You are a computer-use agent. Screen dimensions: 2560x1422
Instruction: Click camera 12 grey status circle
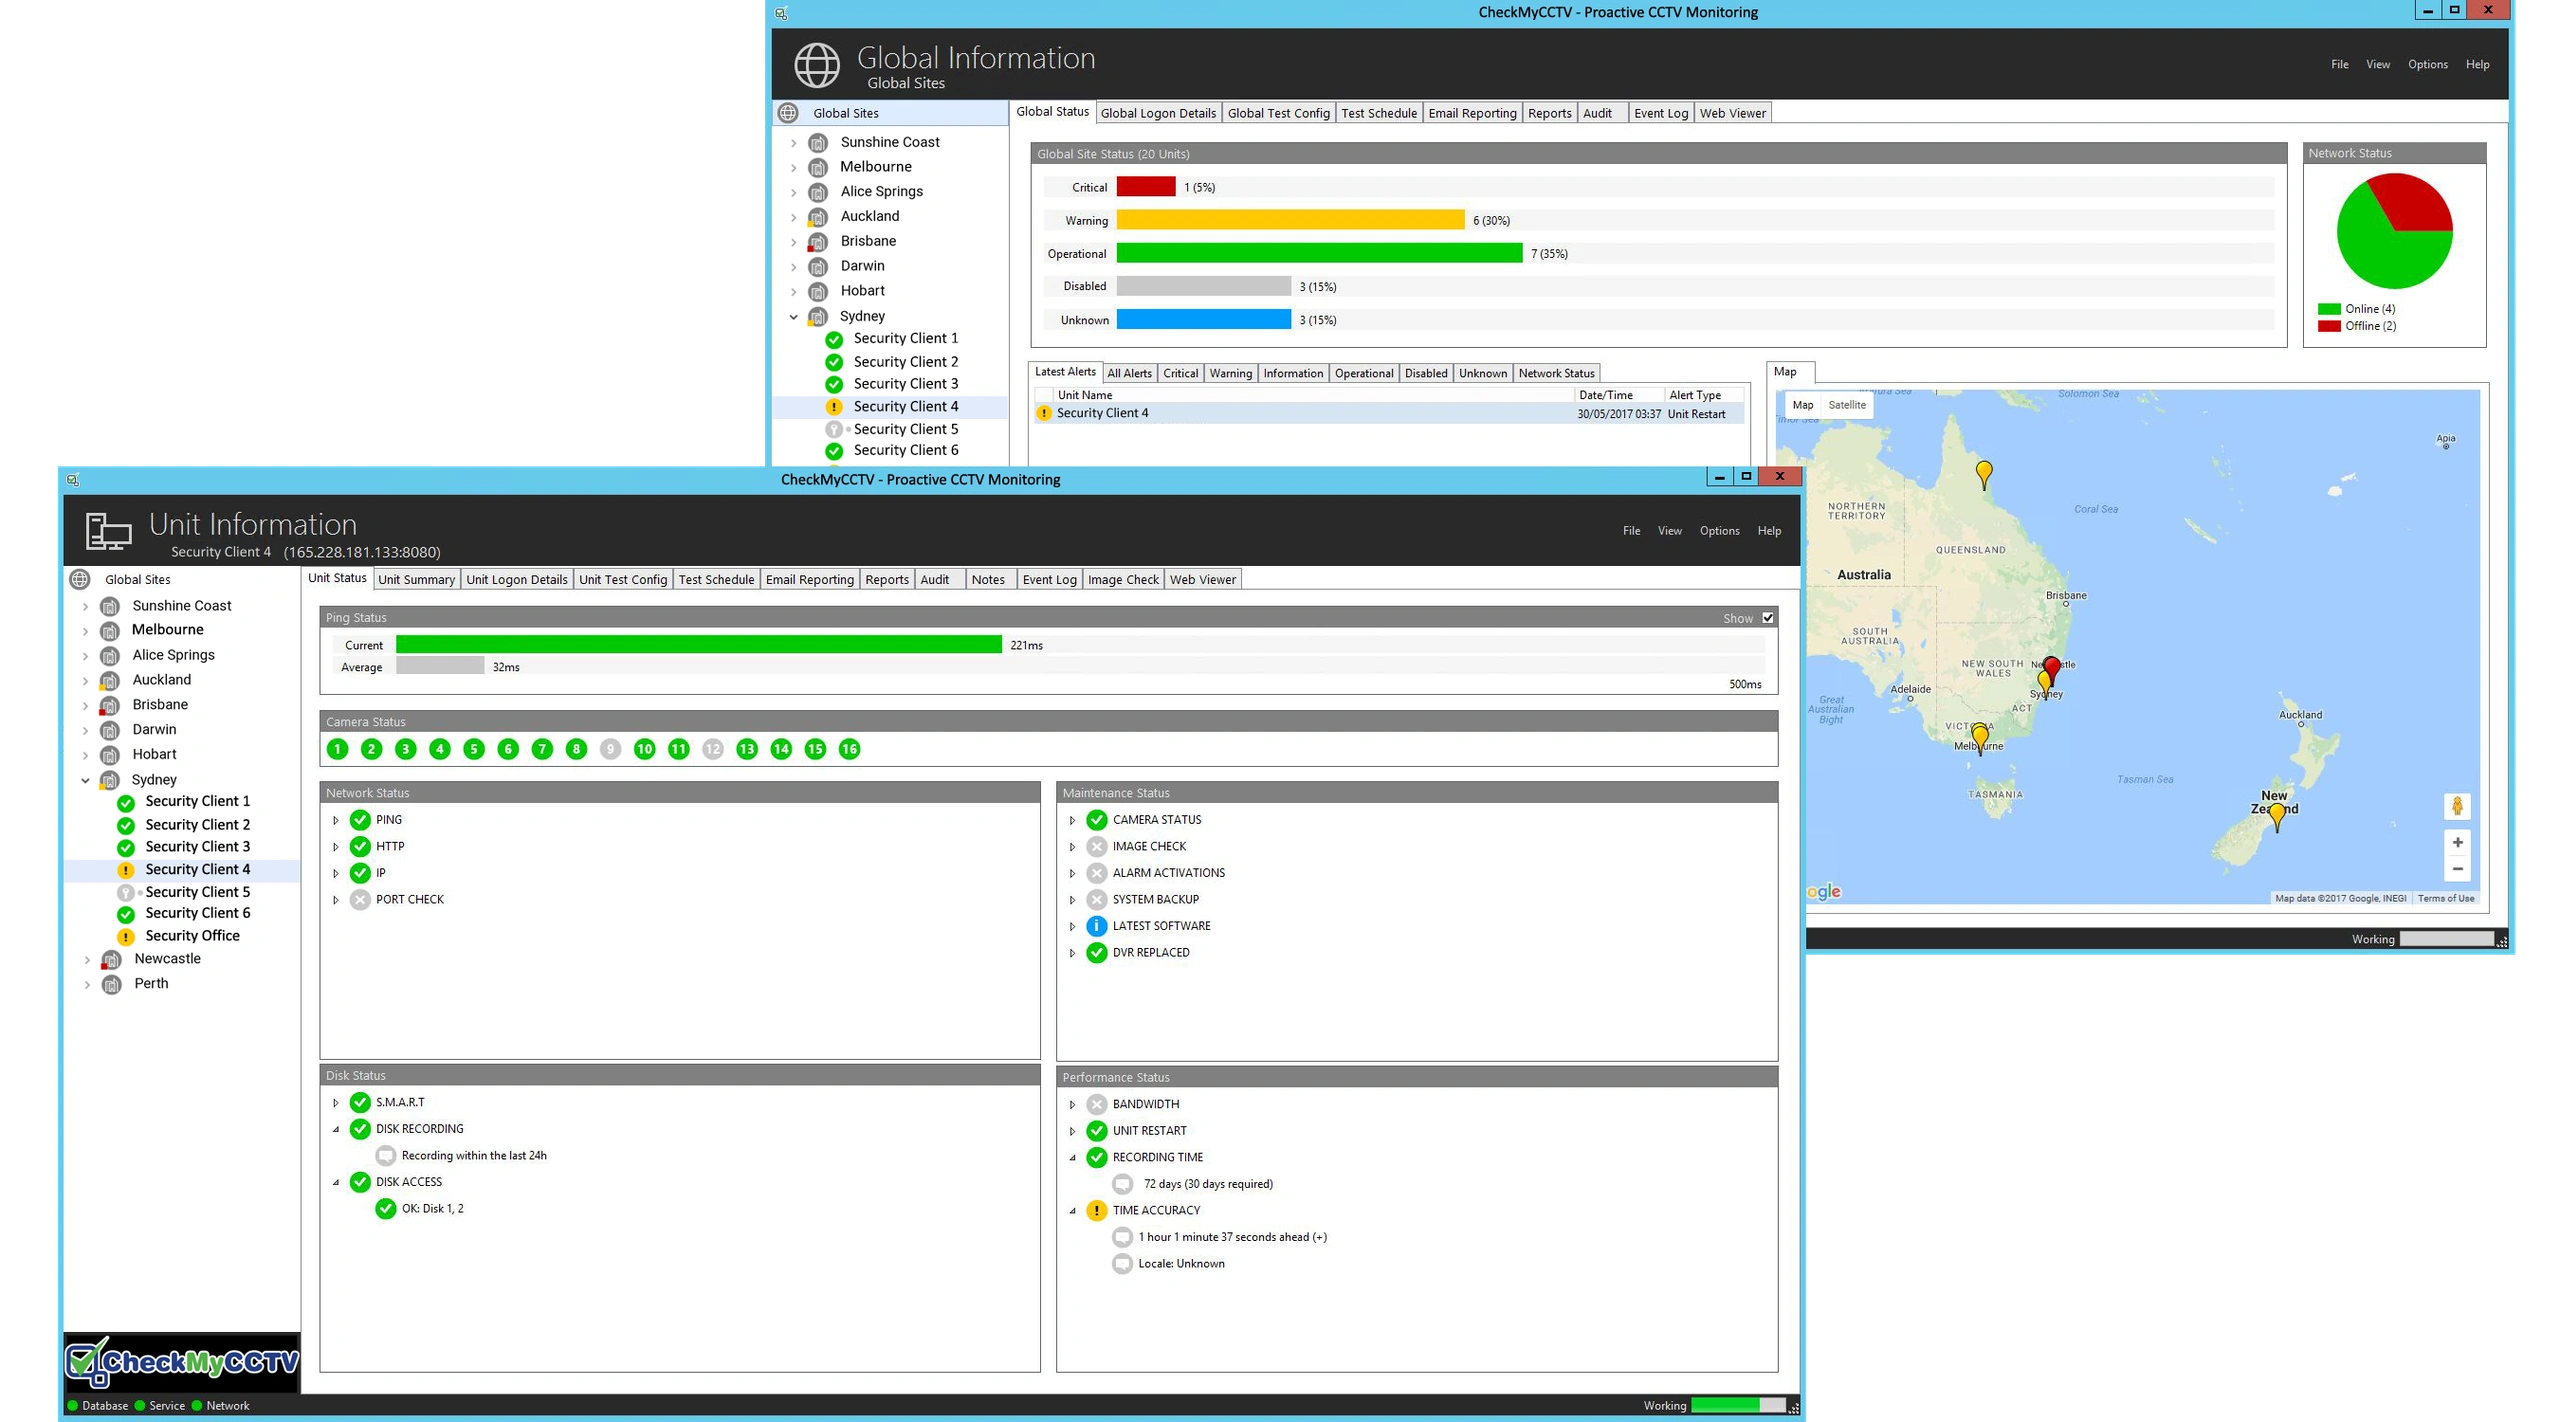(x=712, y=749)
